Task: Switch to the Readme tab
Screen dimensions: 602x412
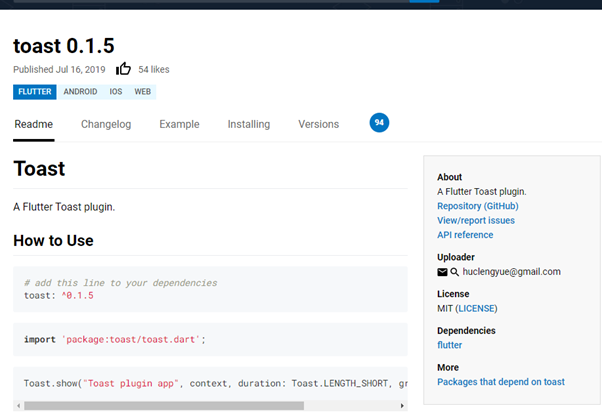Action: coord(33,125)
